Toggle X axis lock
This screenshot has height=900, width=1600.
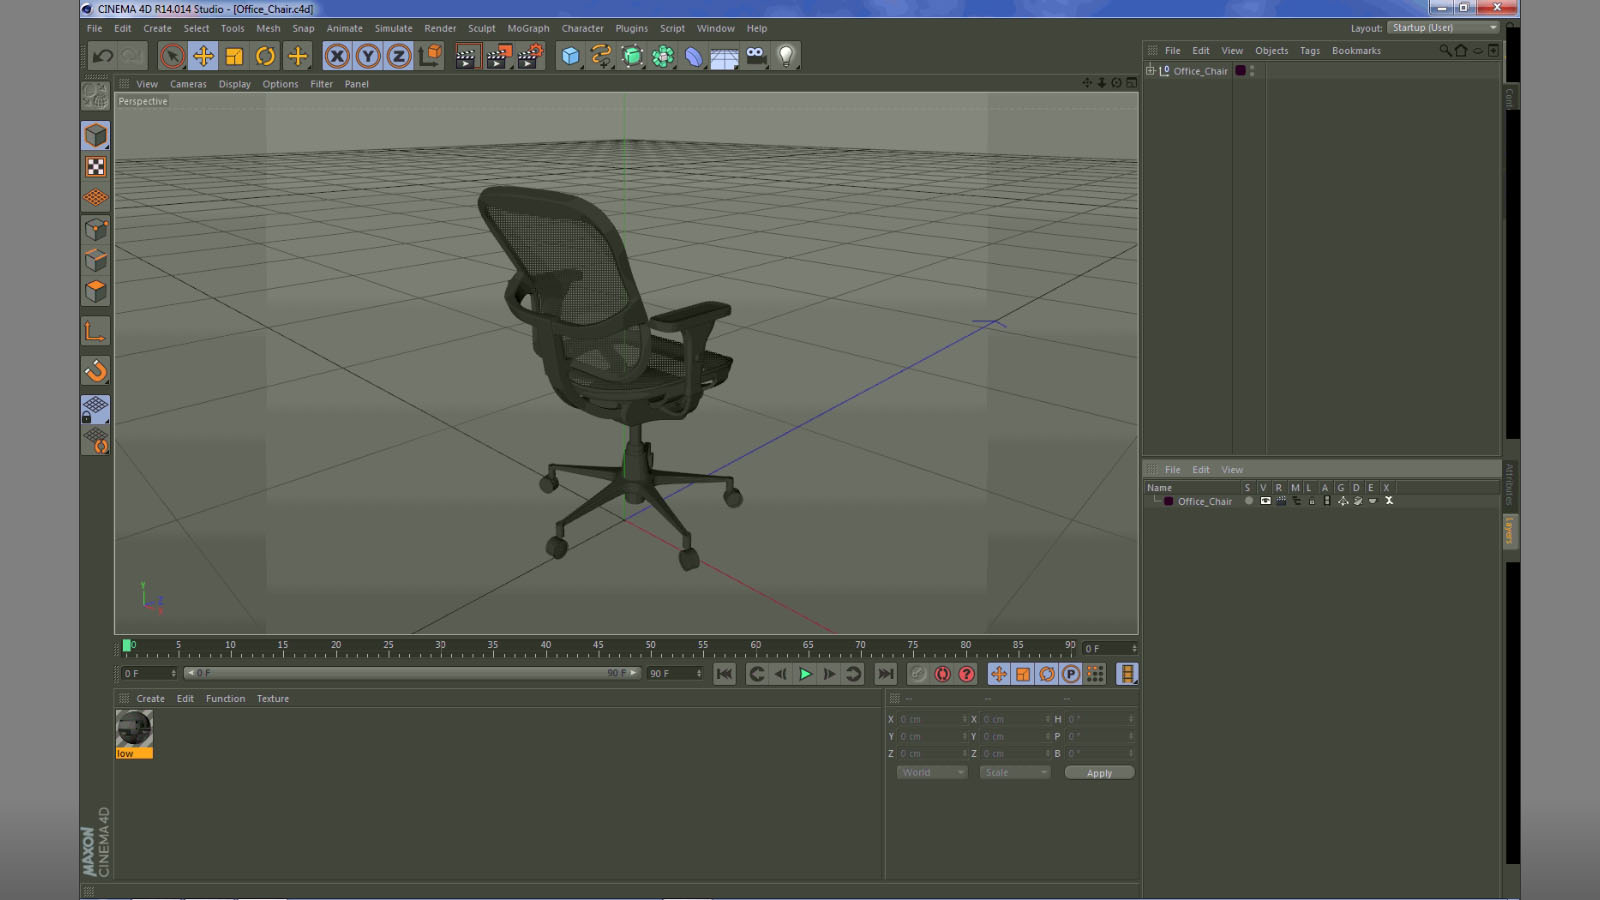click(337, 56)
